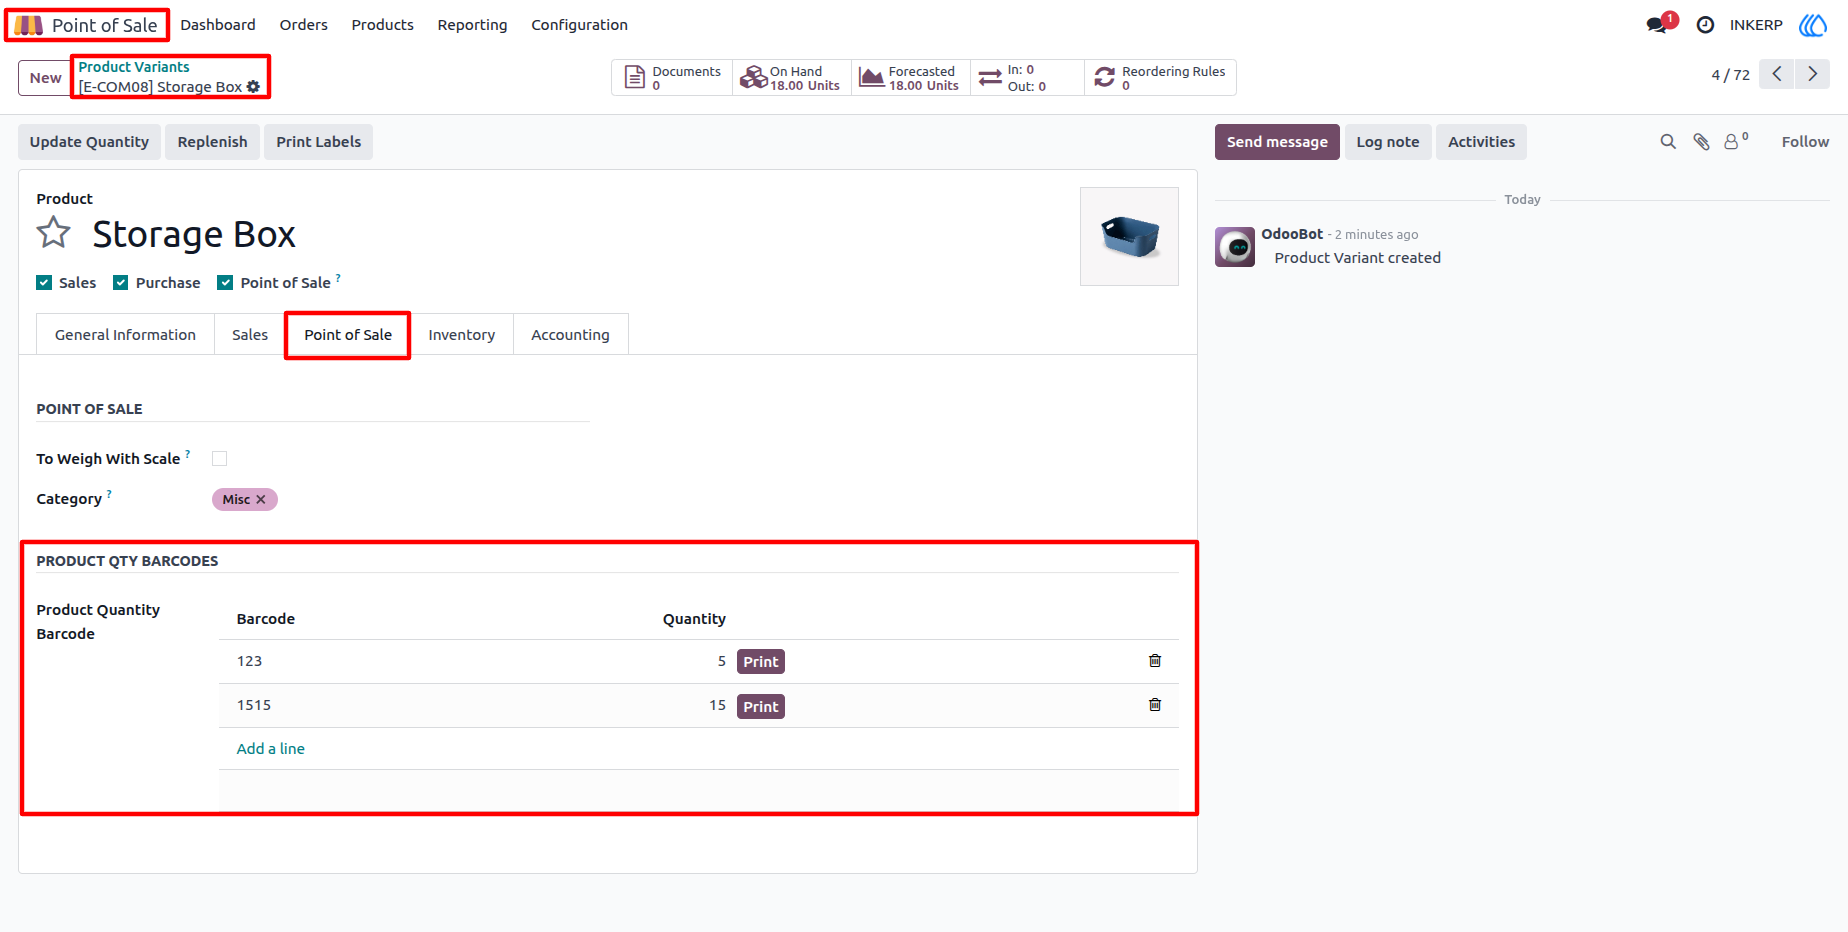Uncheck the Sales checkbox
This screenshot has height=932, width=1848.
[x=44, y=283]
